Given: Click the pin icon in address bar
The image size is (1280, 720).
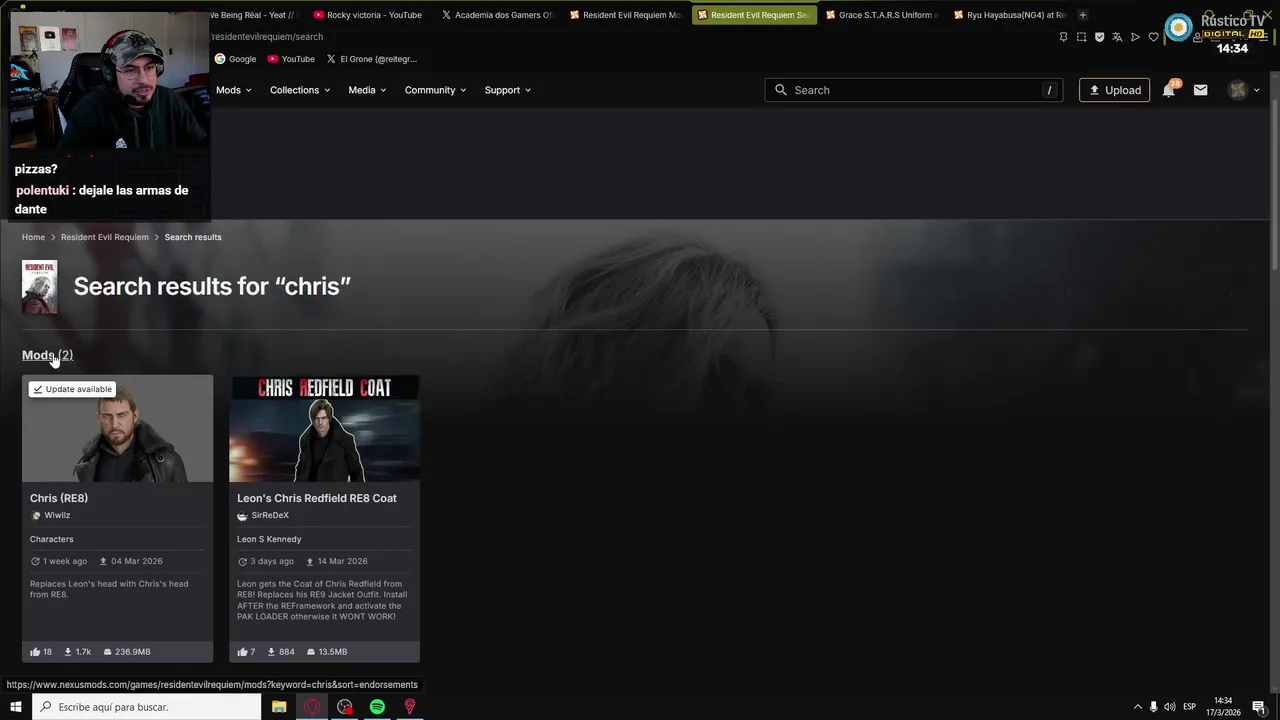Looking at the screenshot, I should [x=1063, y=37].
